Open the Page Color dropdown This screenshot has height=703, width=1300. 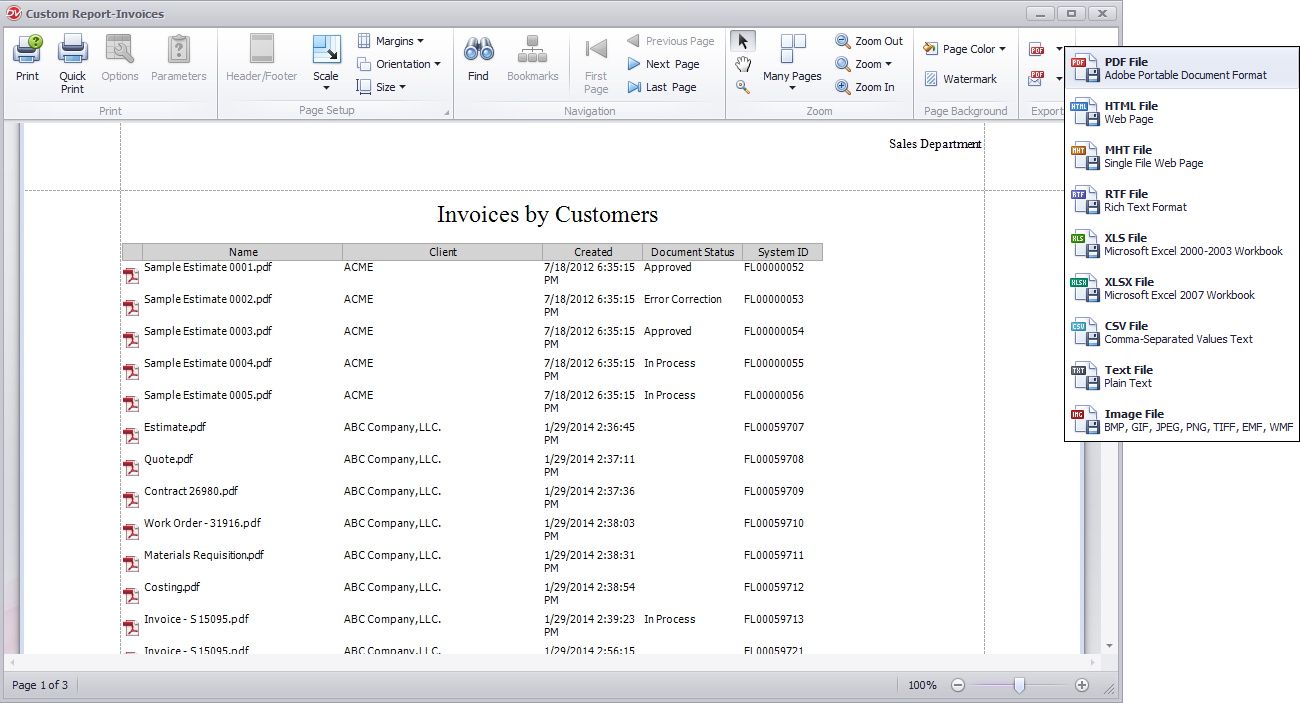tap(964, 48)
